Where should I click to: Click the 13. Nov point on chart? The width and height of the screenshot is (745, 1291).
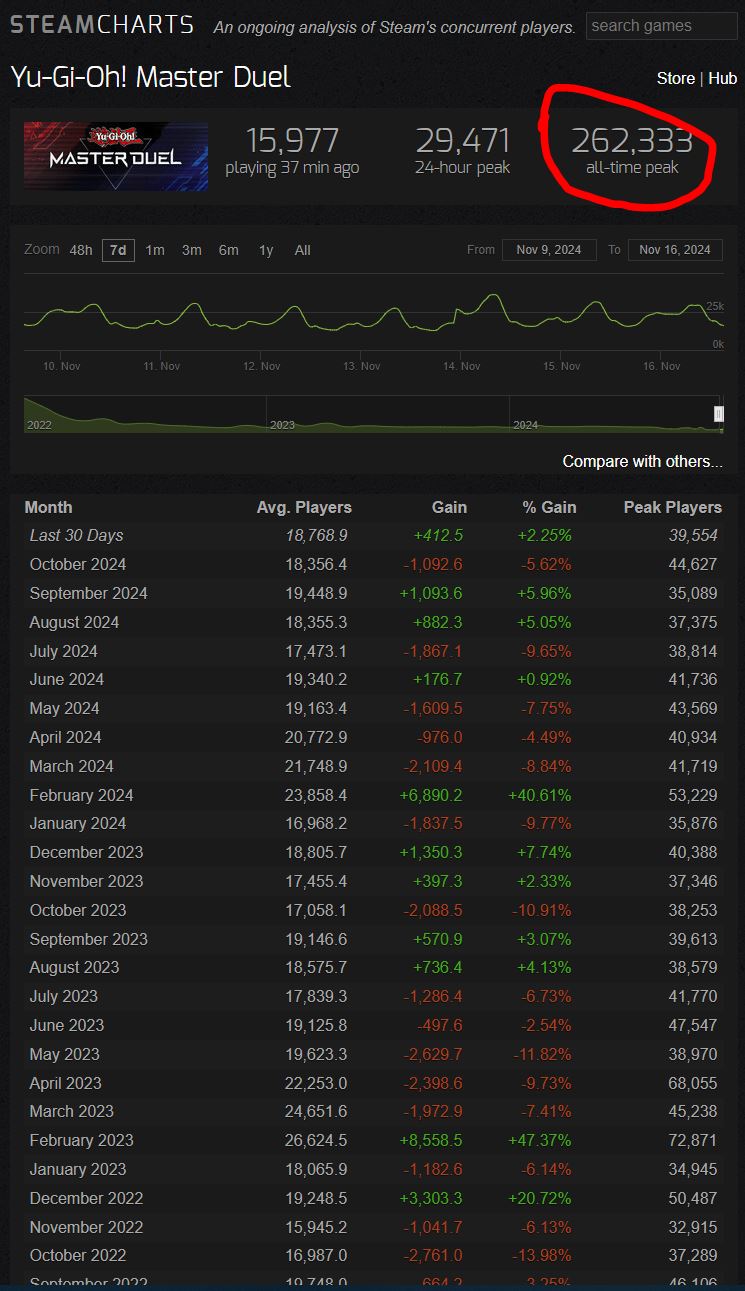pyautogui.click(x=362, y=366)
